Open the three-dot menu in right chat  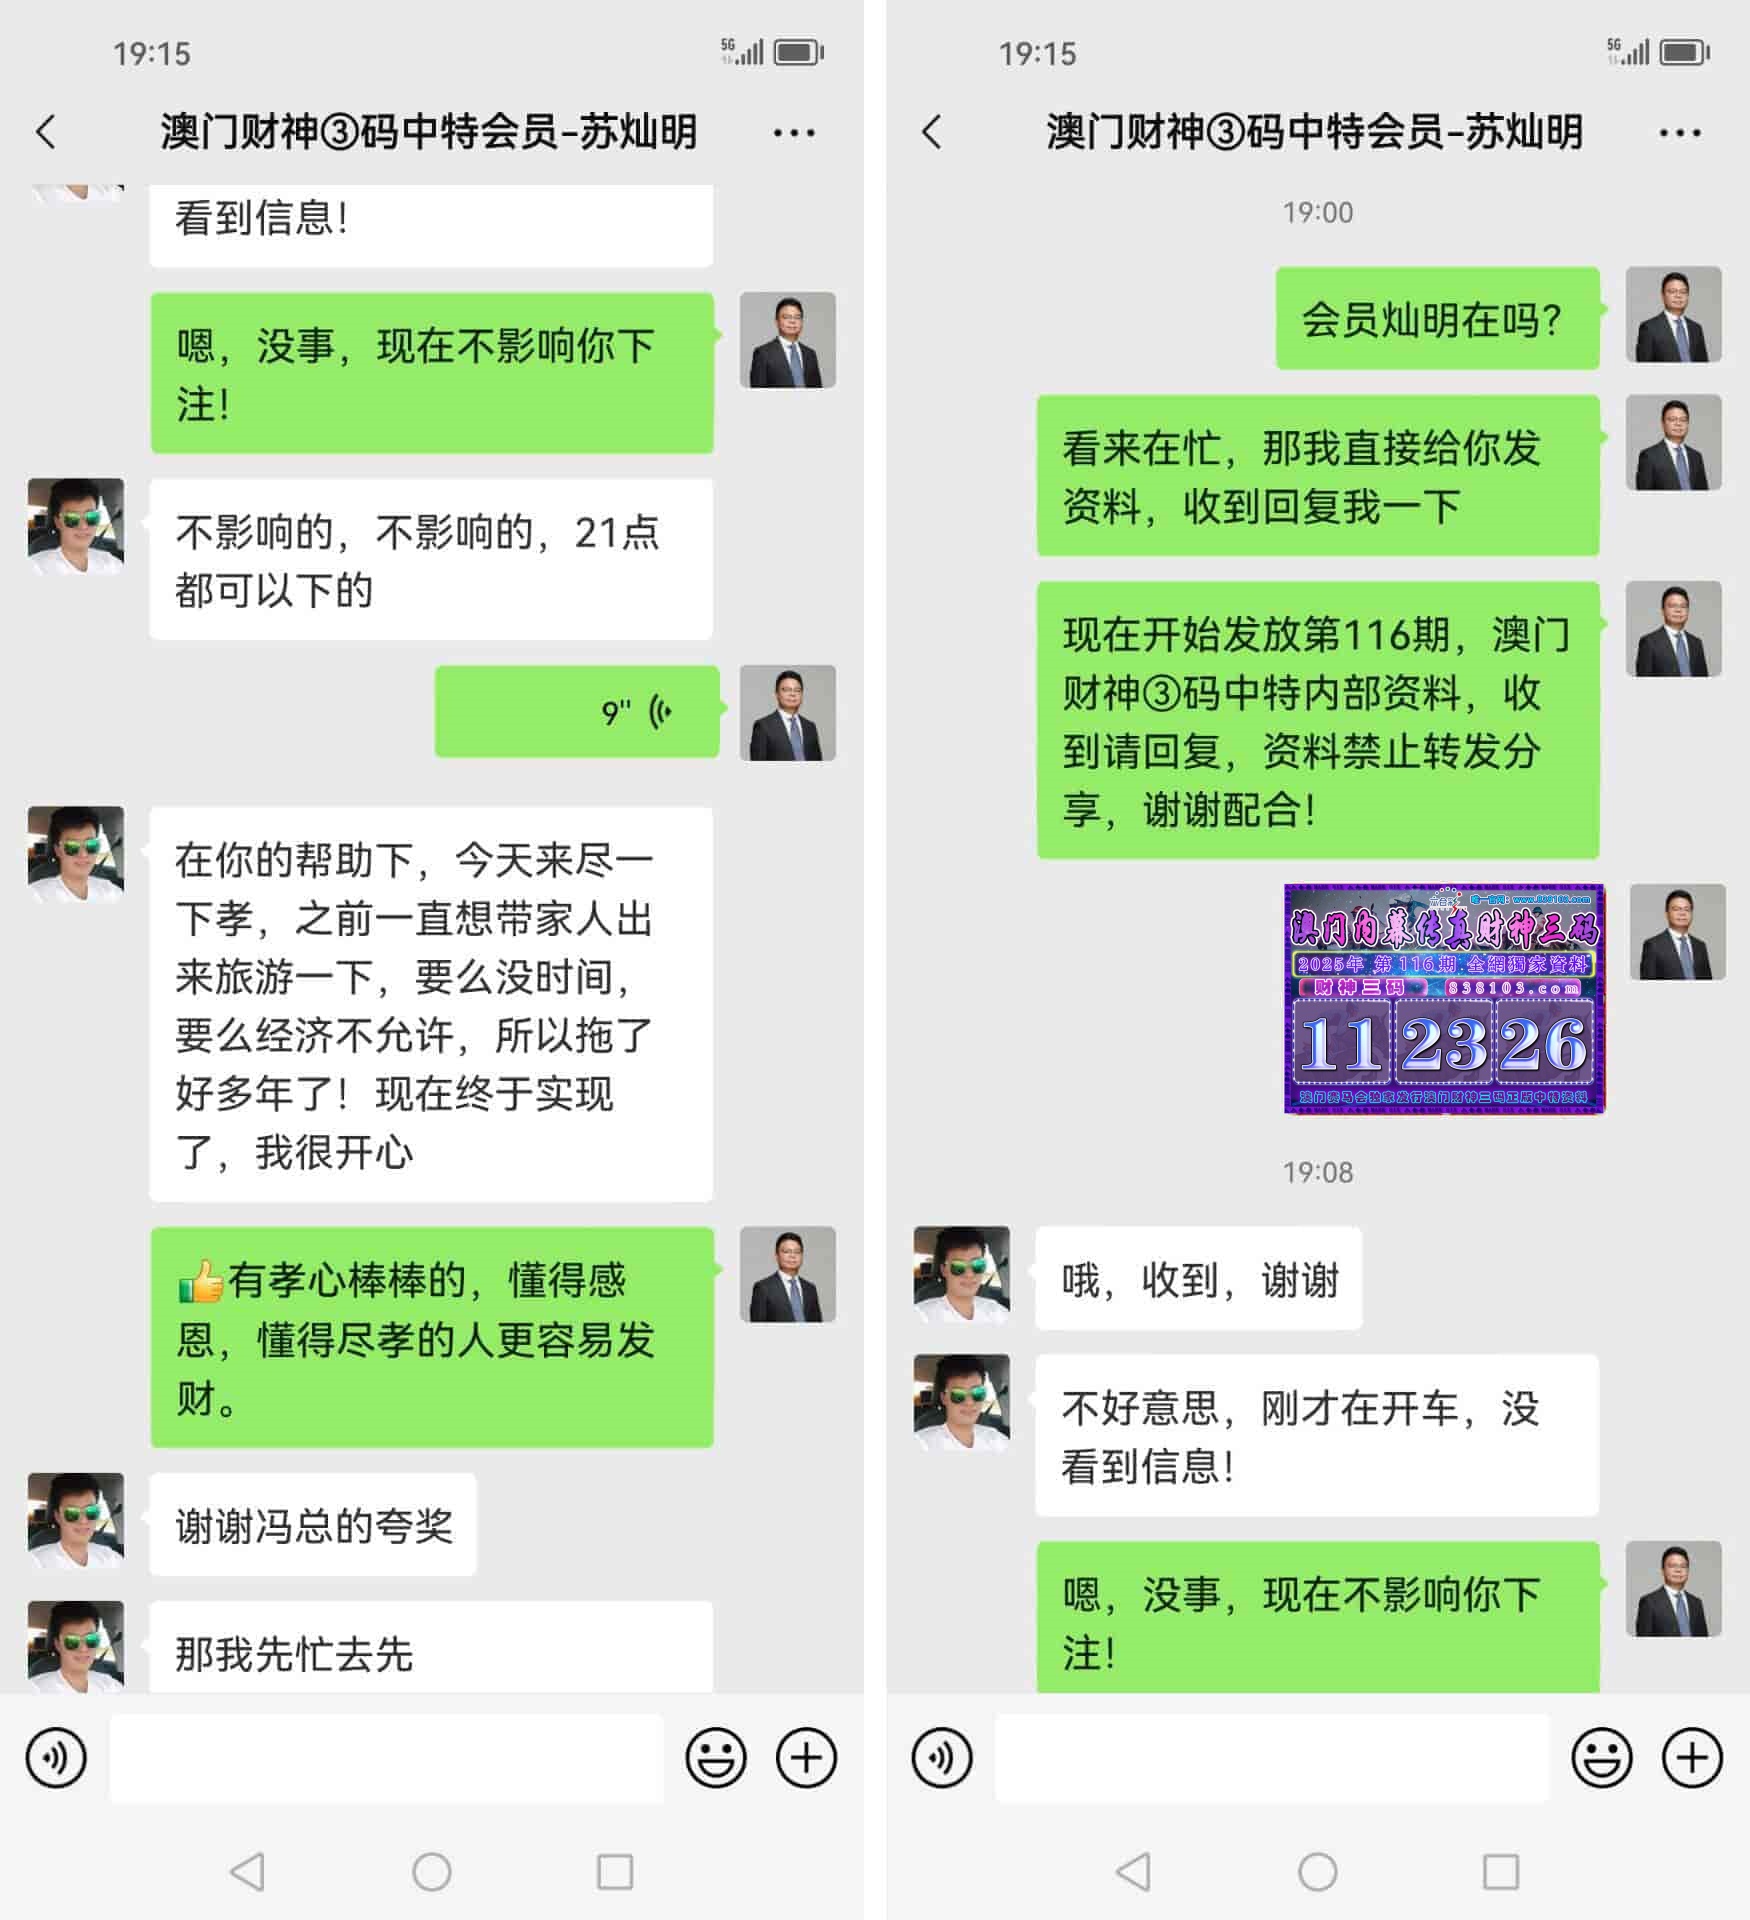coord(1680,132)
